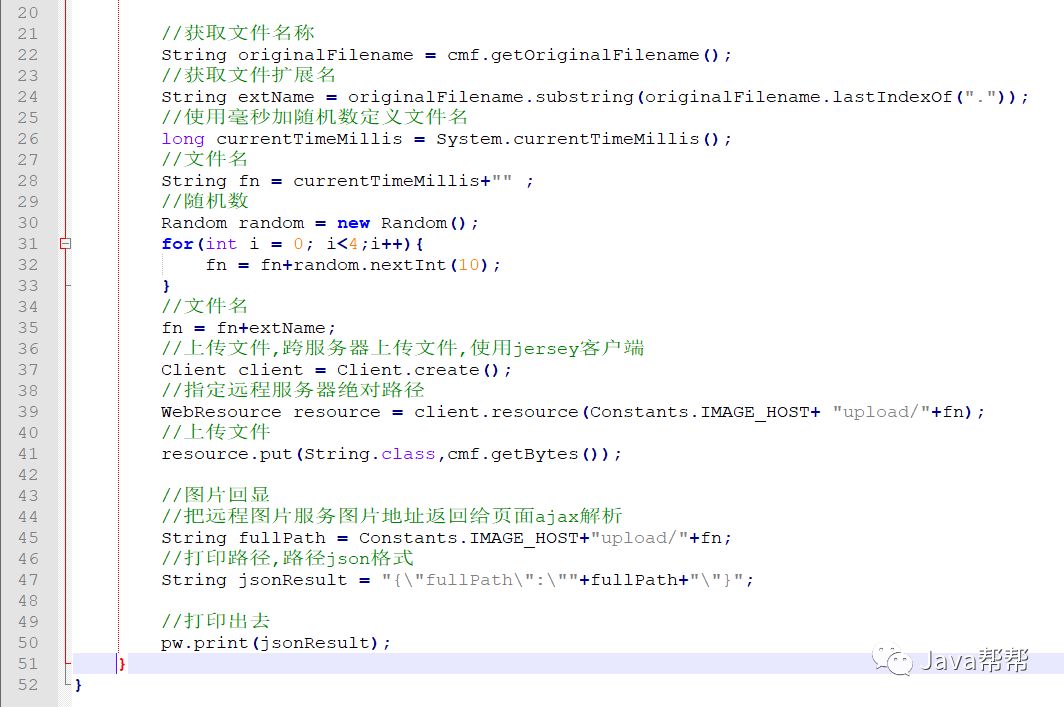Click line number 47 in the gutter
Viewport: 1064px width, 707px height.
click(x=28, y=579)
